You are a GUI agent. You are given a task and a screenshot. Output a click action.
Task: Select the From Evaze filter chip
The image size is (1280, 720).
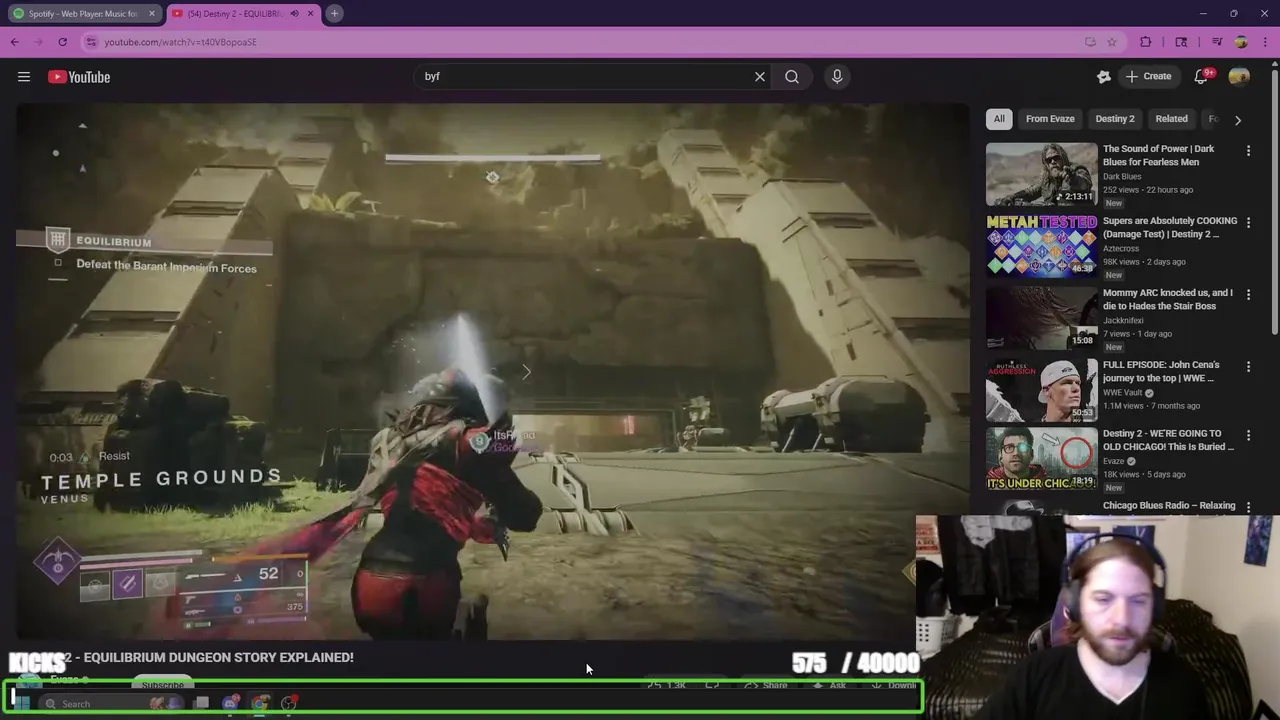click(x=1050, y=119)
